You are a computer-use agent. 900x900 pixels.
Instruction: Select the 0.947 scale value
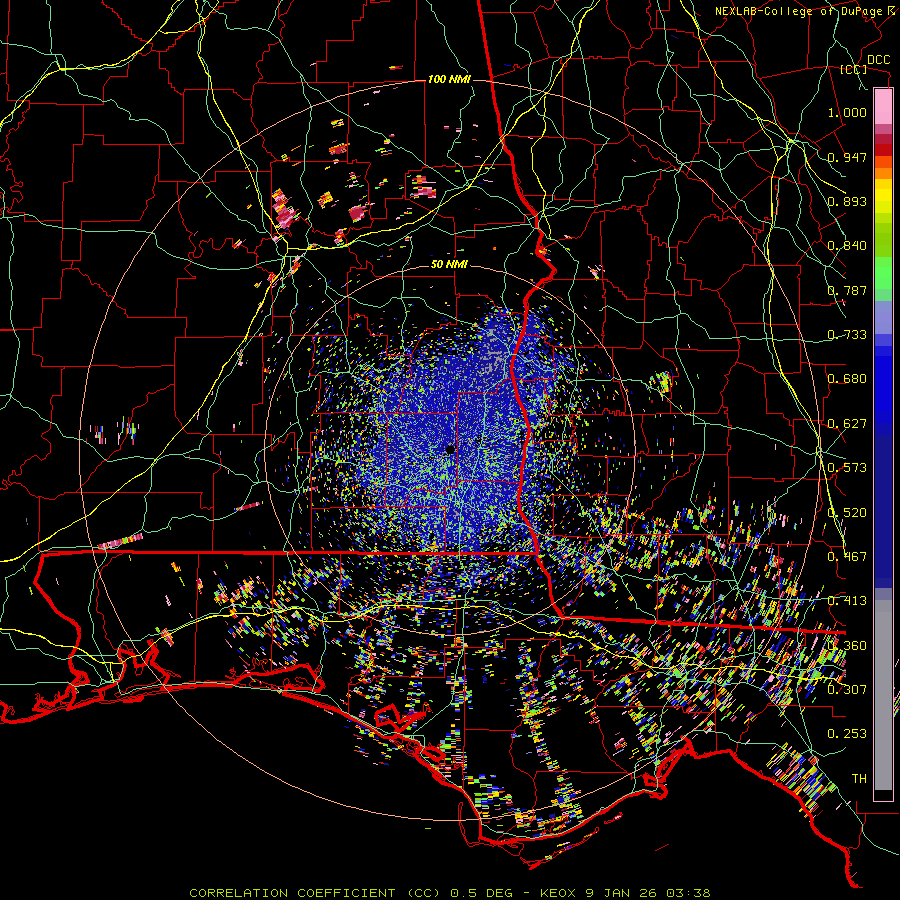[847, 157]
